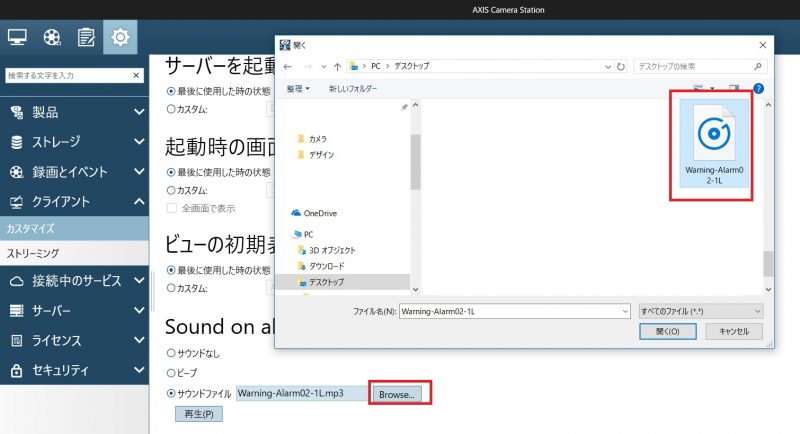Clear the sidebar search field X
The width and height of the screenshot is (800, 434).
coord(136,75)
